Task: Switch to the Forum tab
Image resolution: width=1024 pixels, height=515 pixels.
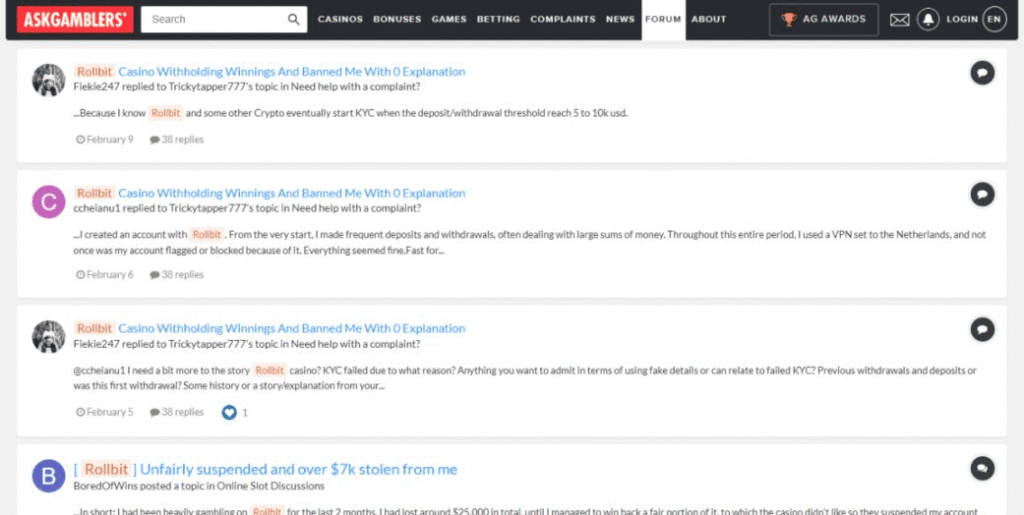Action: tap(663, 19)
